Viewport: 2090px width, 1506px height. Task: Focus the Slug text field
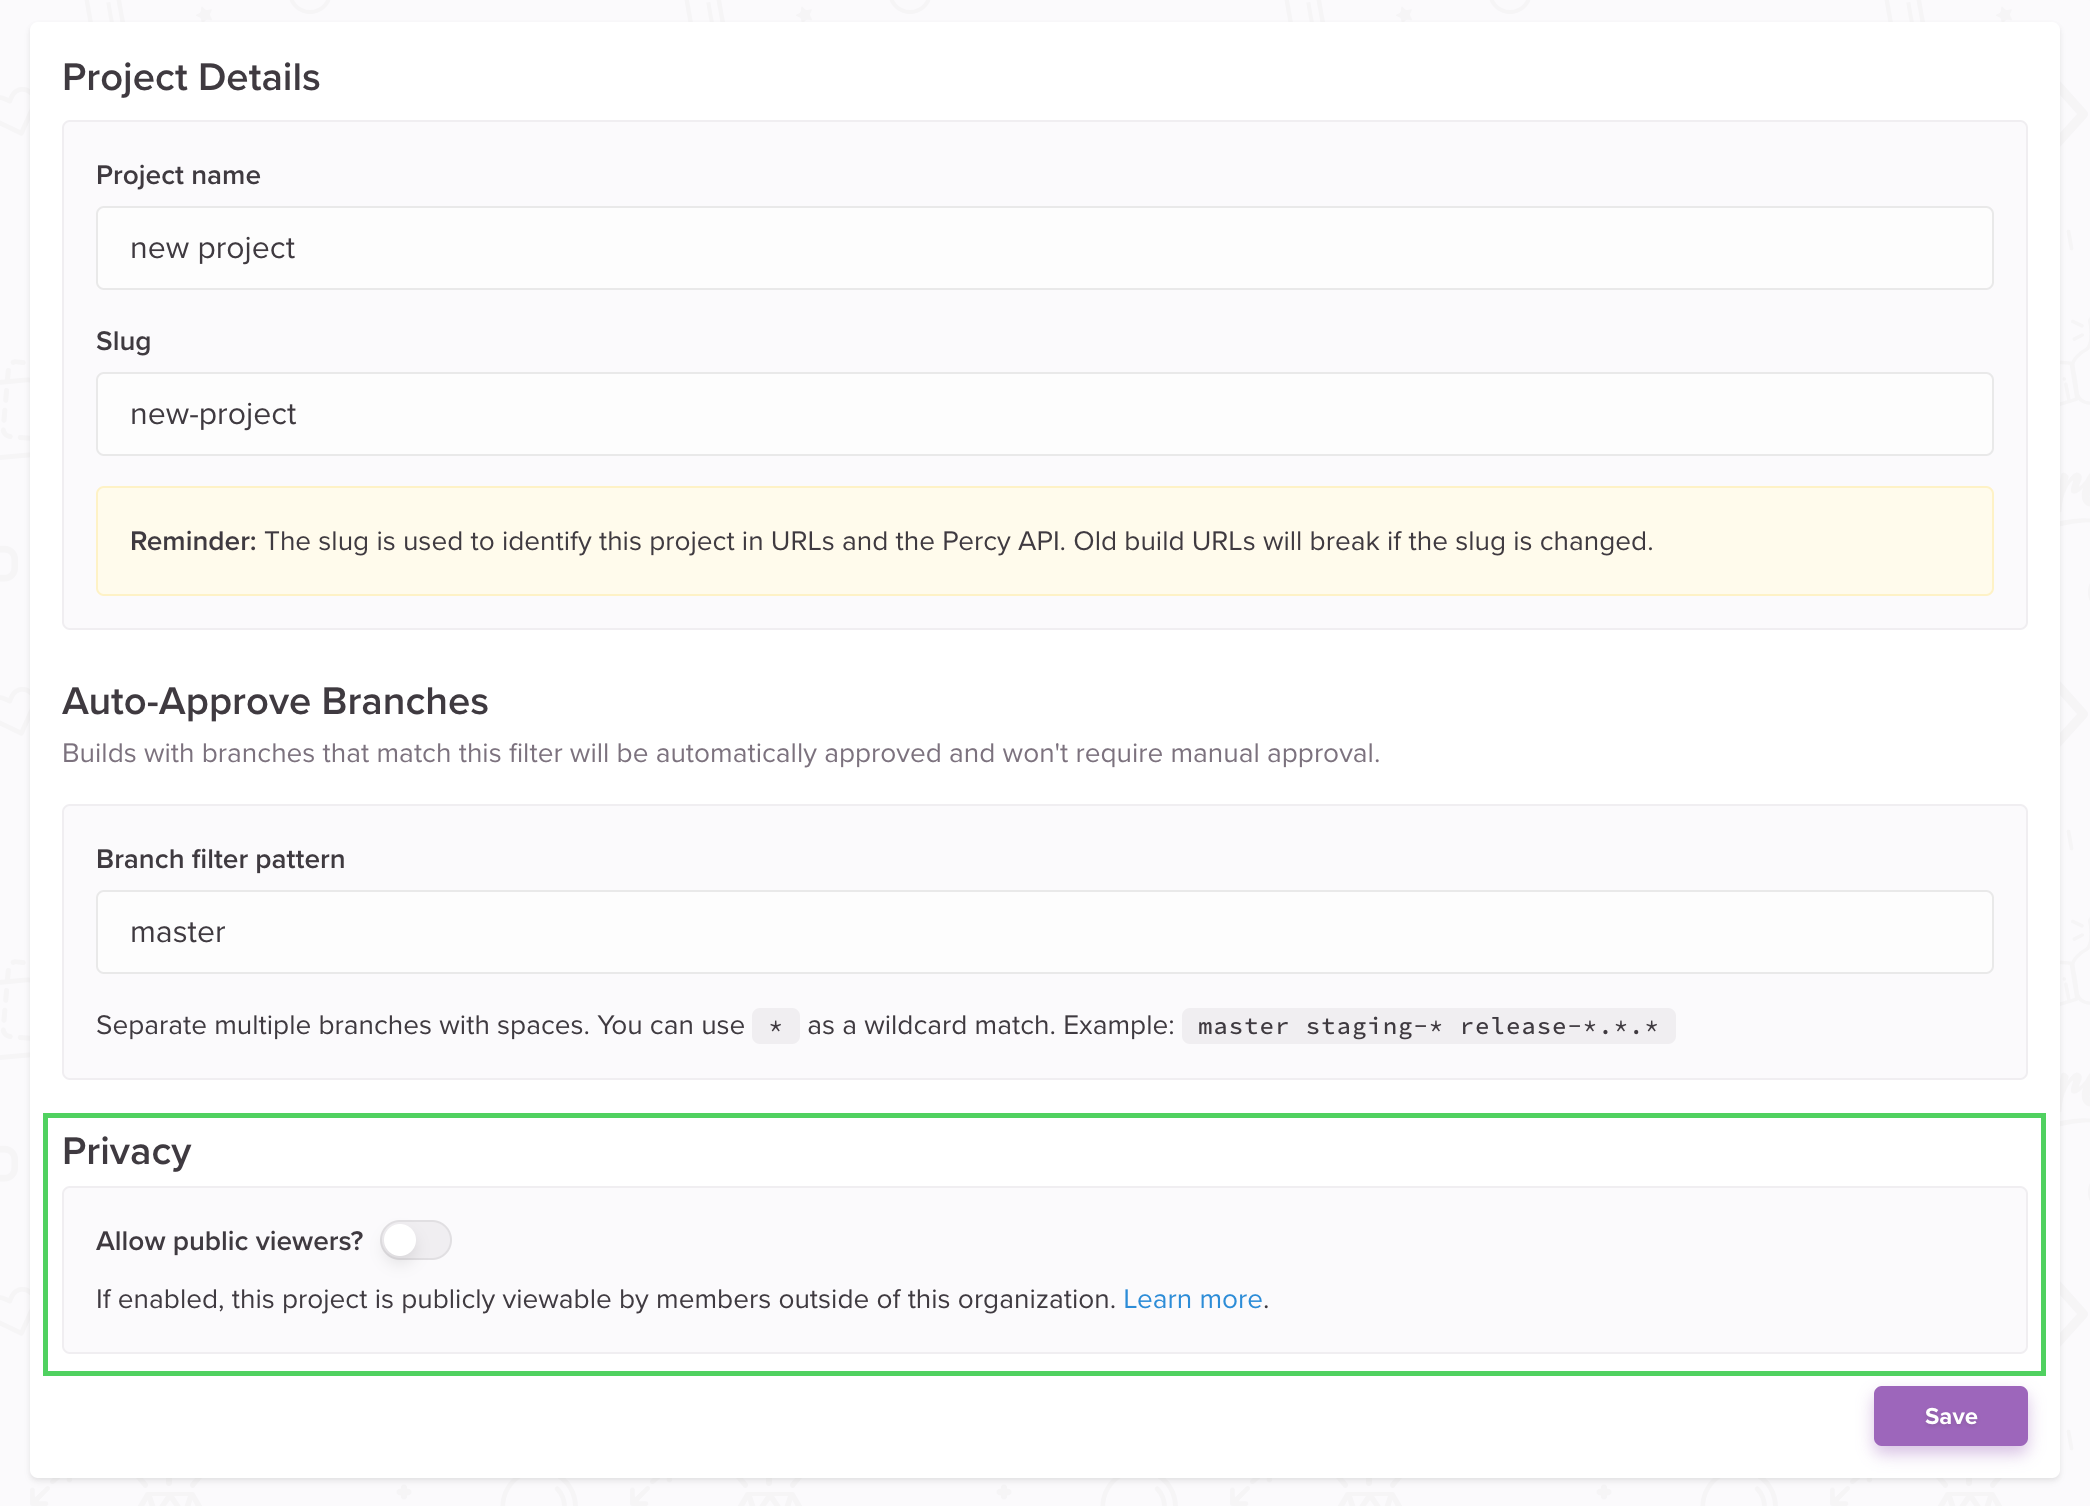pyautogui.click(x=1044, y=414)
